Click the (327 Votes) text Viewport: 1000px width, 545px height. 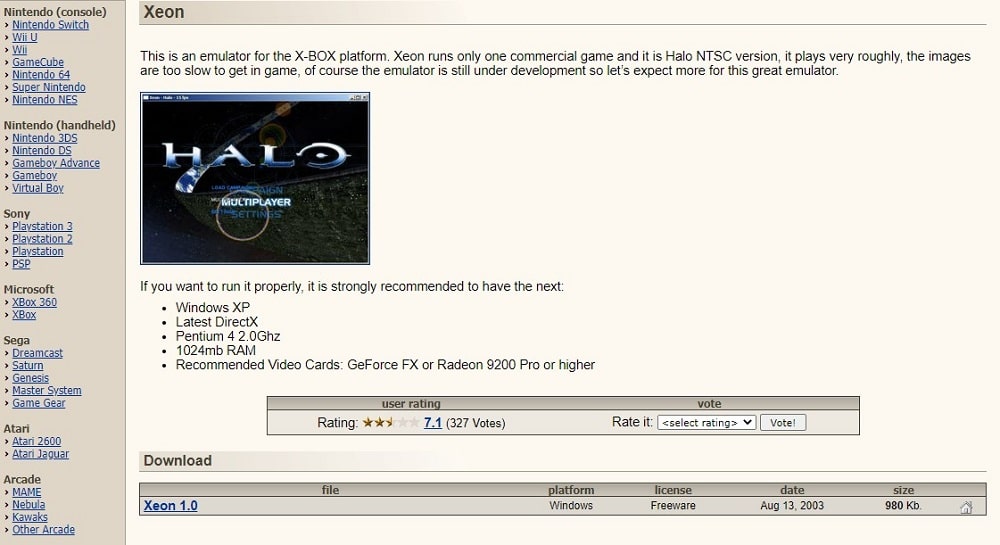coord(476,423)
